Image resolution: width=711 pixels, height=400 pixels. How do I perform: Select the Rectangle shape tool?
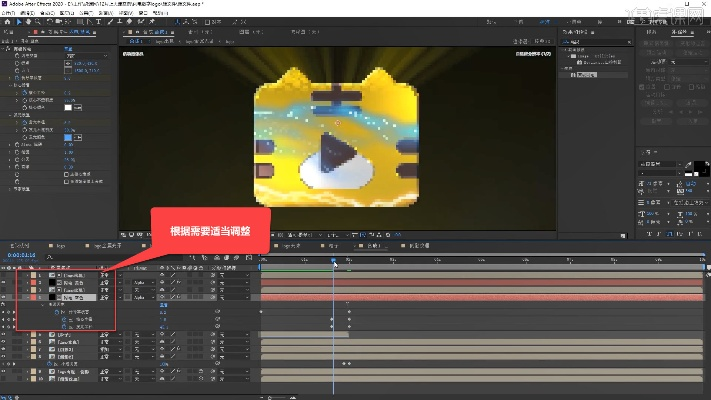[80, 22]
